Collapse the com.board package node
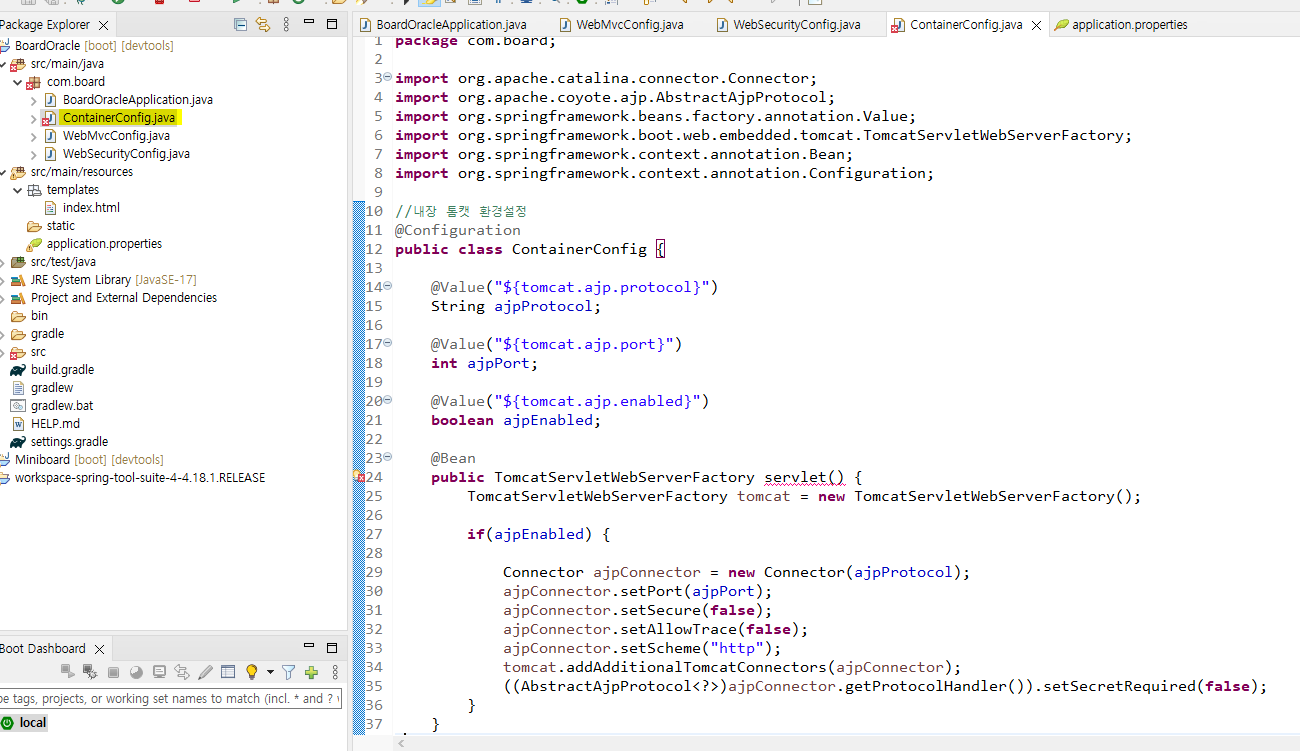Image resolution: width=1300 pixels, height=751 pixels. click(18, 82)
